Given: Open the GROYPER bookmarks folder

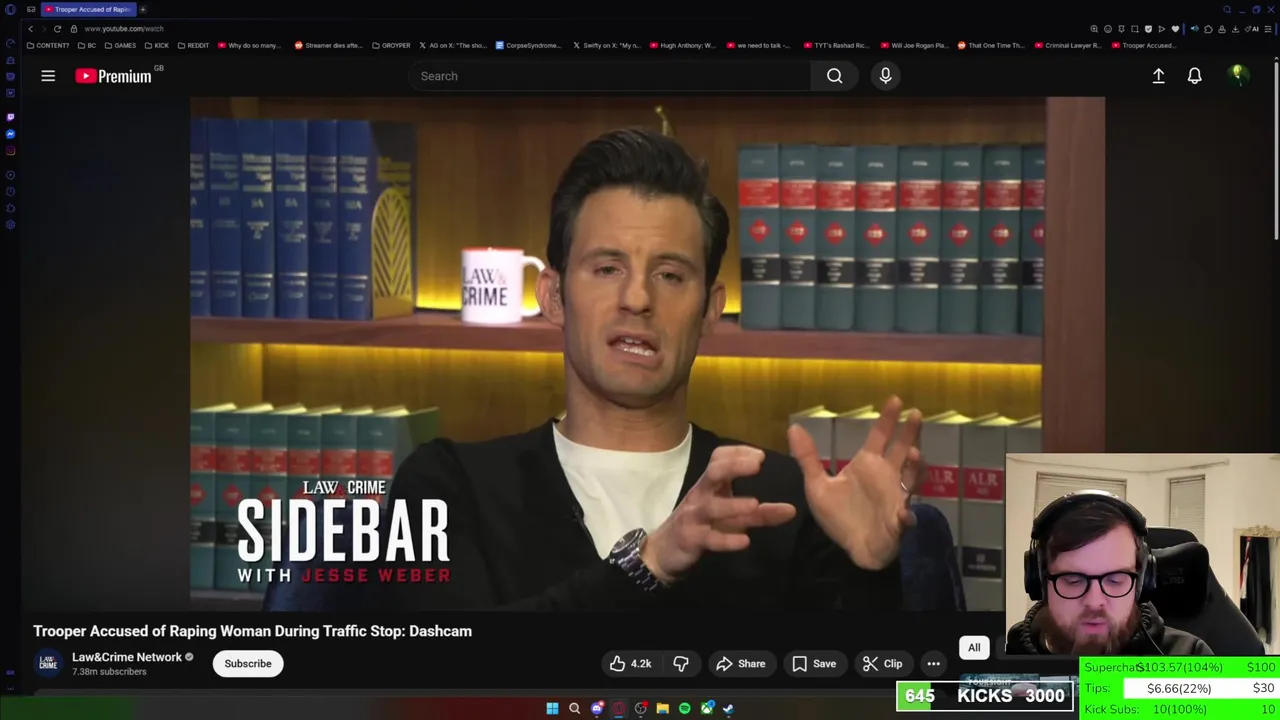Looking at the screenshot, I should tap(391, 45).
